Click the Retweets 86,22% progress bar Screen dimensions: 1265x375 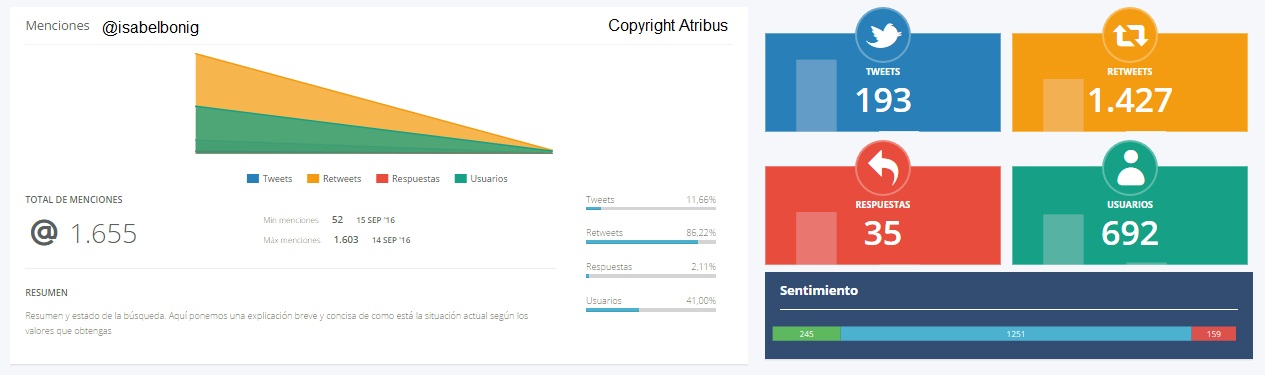pyautogui.click(x=651, y=241)
